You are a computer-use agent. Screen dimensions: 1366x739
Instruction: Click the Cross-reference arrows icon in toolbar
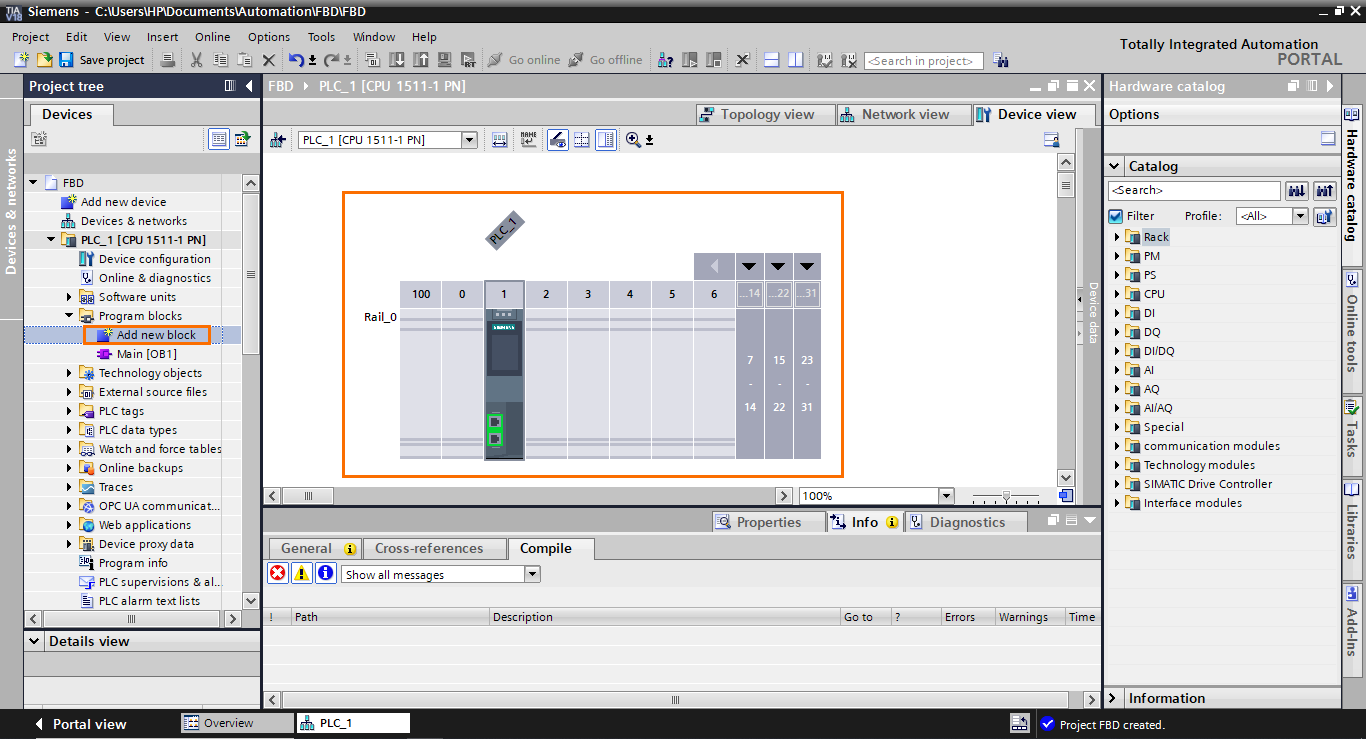coord(743,60)
